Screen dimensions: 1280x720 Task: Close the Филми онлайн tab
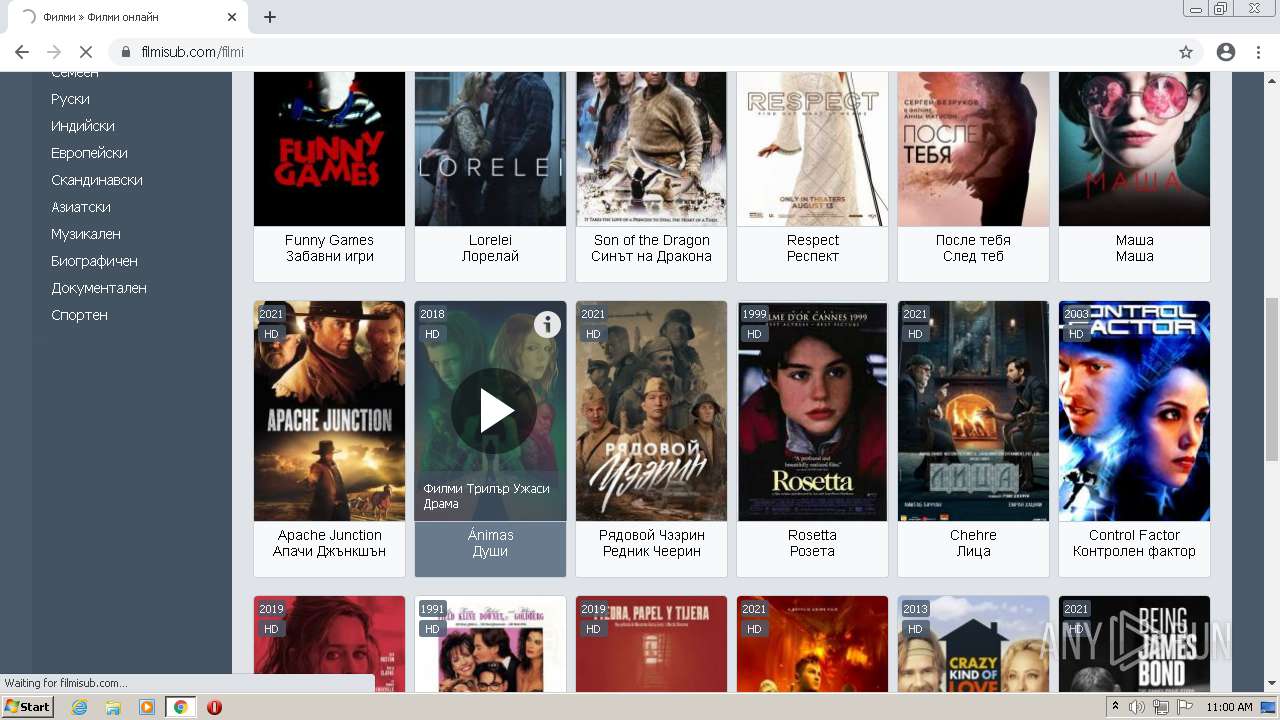click(232, 17)
